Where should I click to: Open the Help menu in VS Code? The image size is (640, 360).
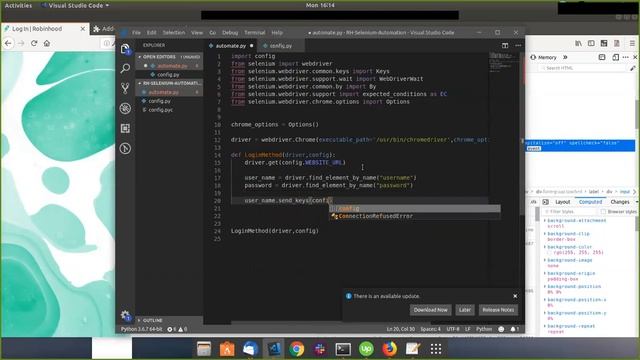pos(277,32)
